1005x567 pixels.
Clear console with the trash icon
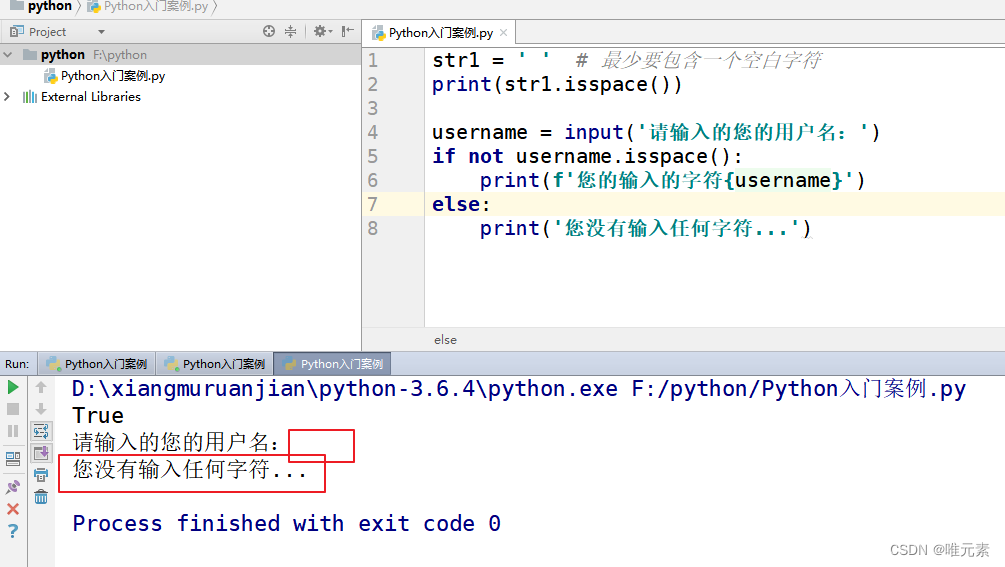click(41, 497)
